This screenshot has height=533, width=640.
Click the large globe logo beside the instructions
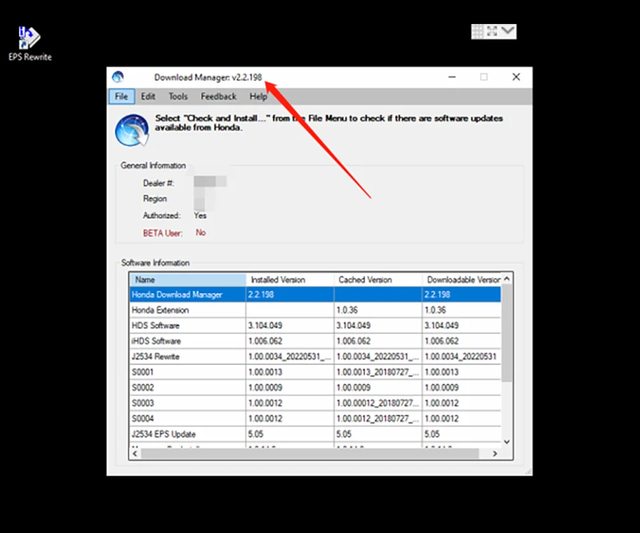click(x=132, y=131)
